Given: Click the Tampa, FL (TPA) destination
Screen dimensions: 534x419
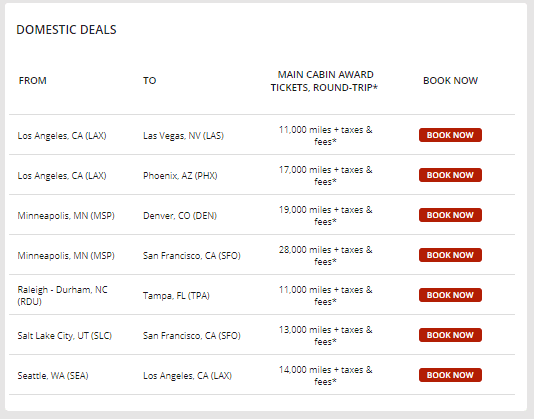Looking at the screenshot, I should click(176, 295).
